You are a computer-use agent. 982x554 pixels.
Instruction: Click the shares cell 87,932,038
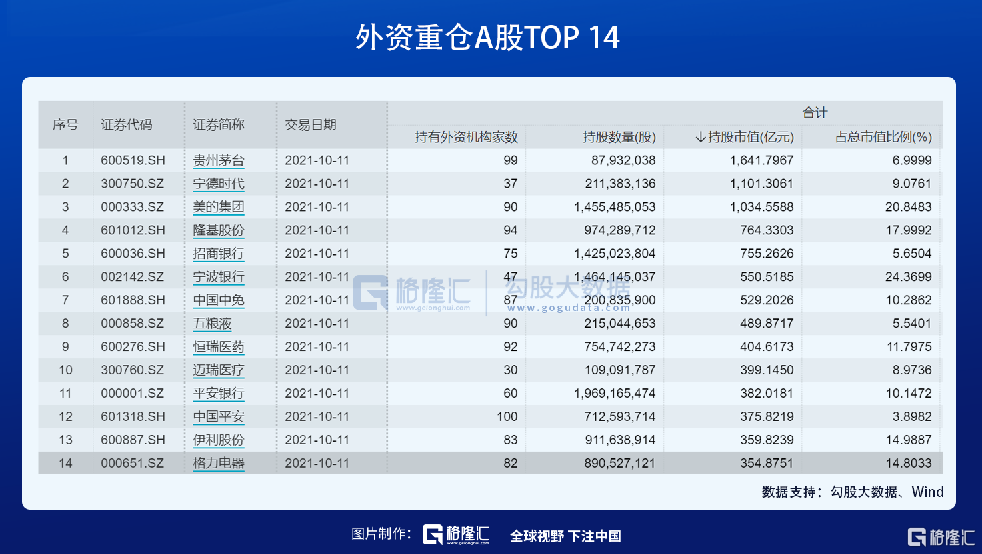pos(623,161)
